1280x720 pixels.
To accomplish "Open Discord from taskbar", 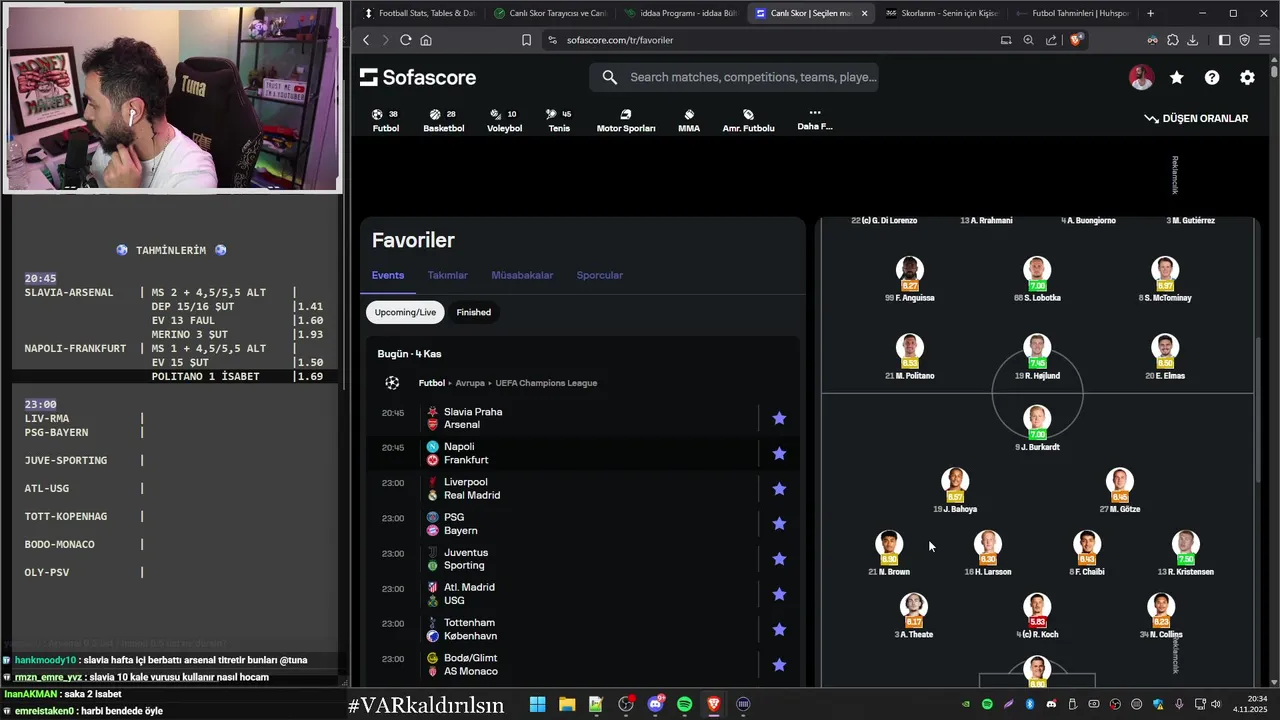I will pyautogui.click(x=655, y=704).
